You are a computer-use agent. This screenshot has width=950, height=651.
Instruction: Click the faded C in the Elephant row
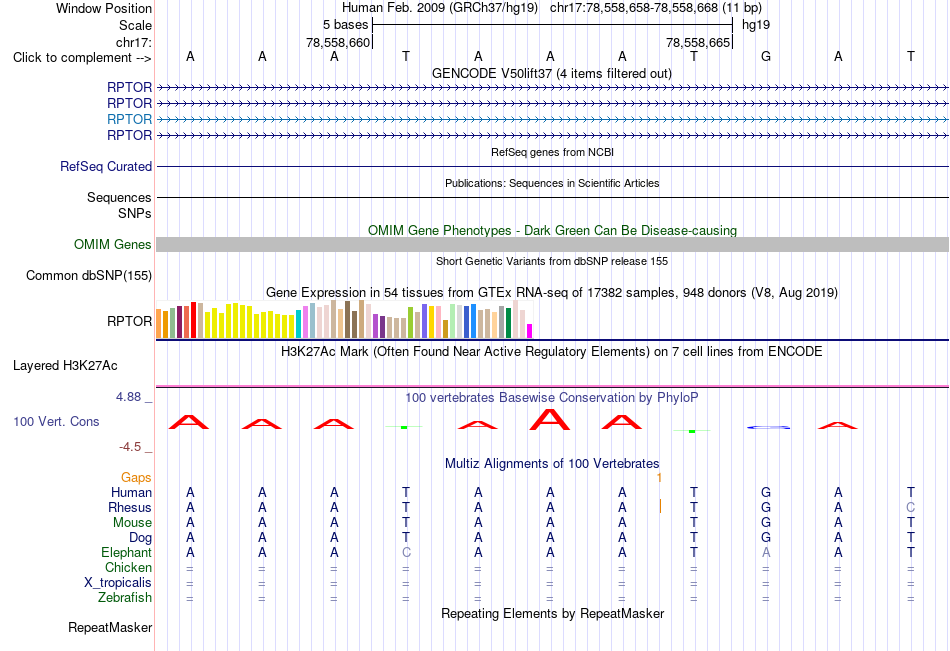[x=406, y=553]
